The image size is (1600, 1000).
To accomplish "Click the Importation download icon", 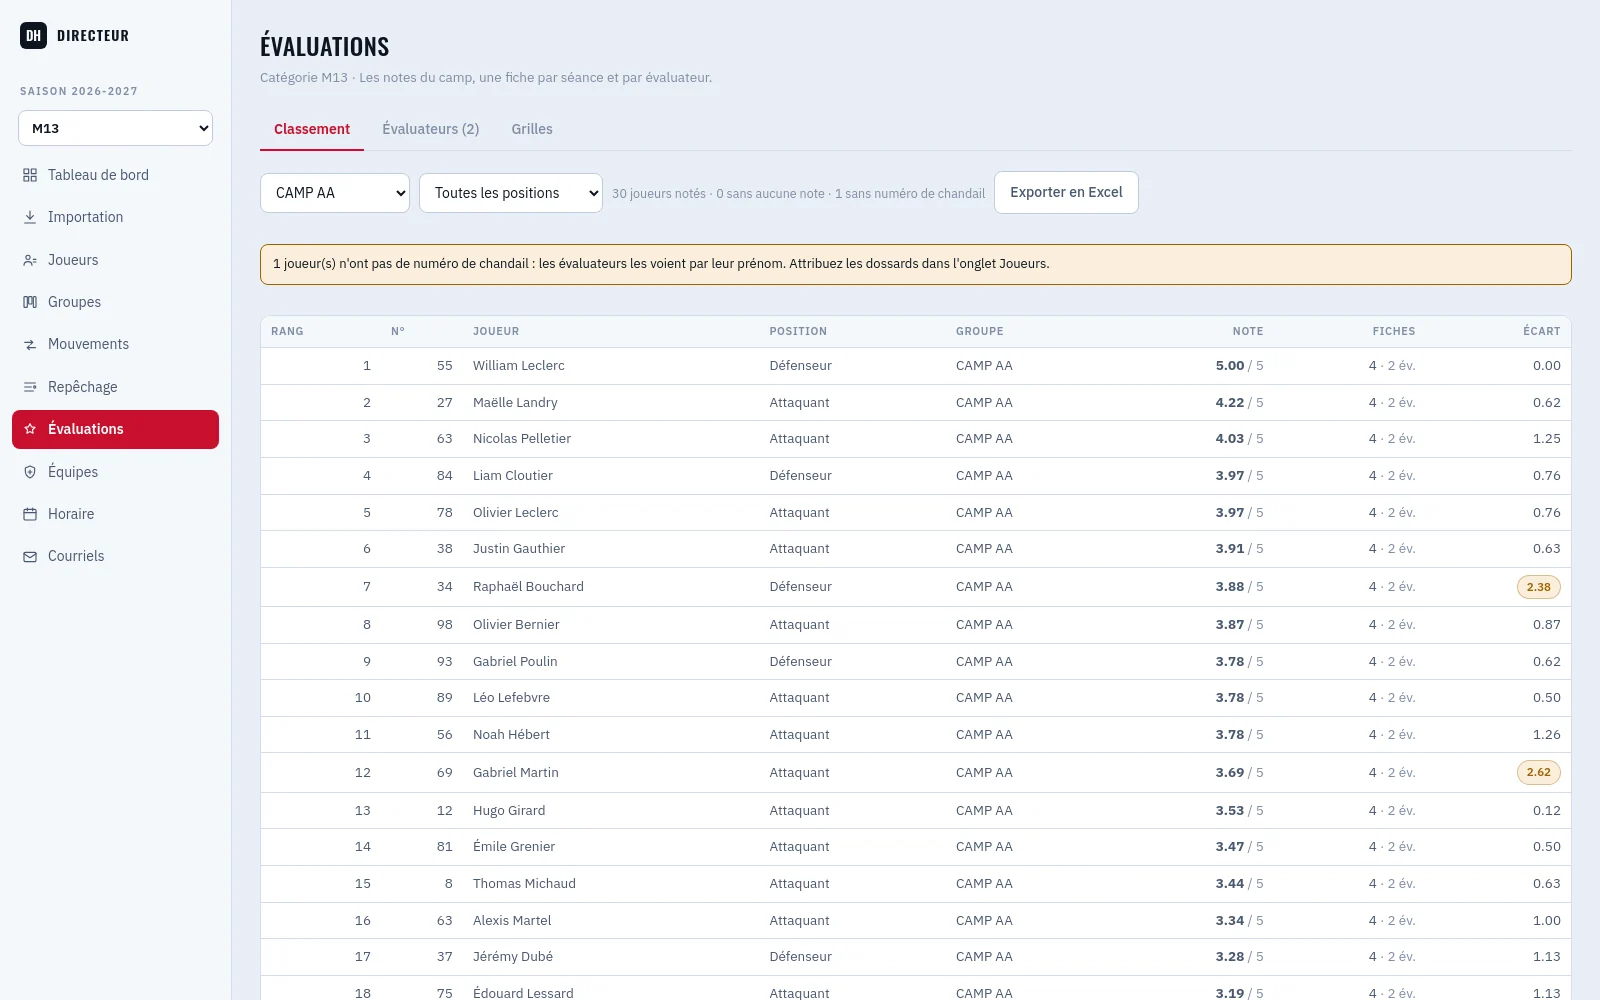I will point(30,217).
